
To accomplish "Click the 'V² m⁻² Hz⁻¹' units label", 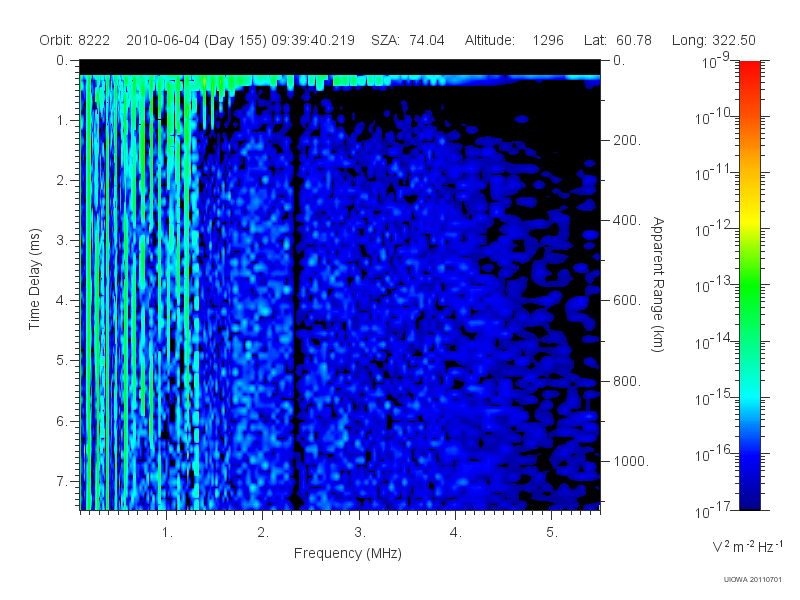I will click(747, 546).
